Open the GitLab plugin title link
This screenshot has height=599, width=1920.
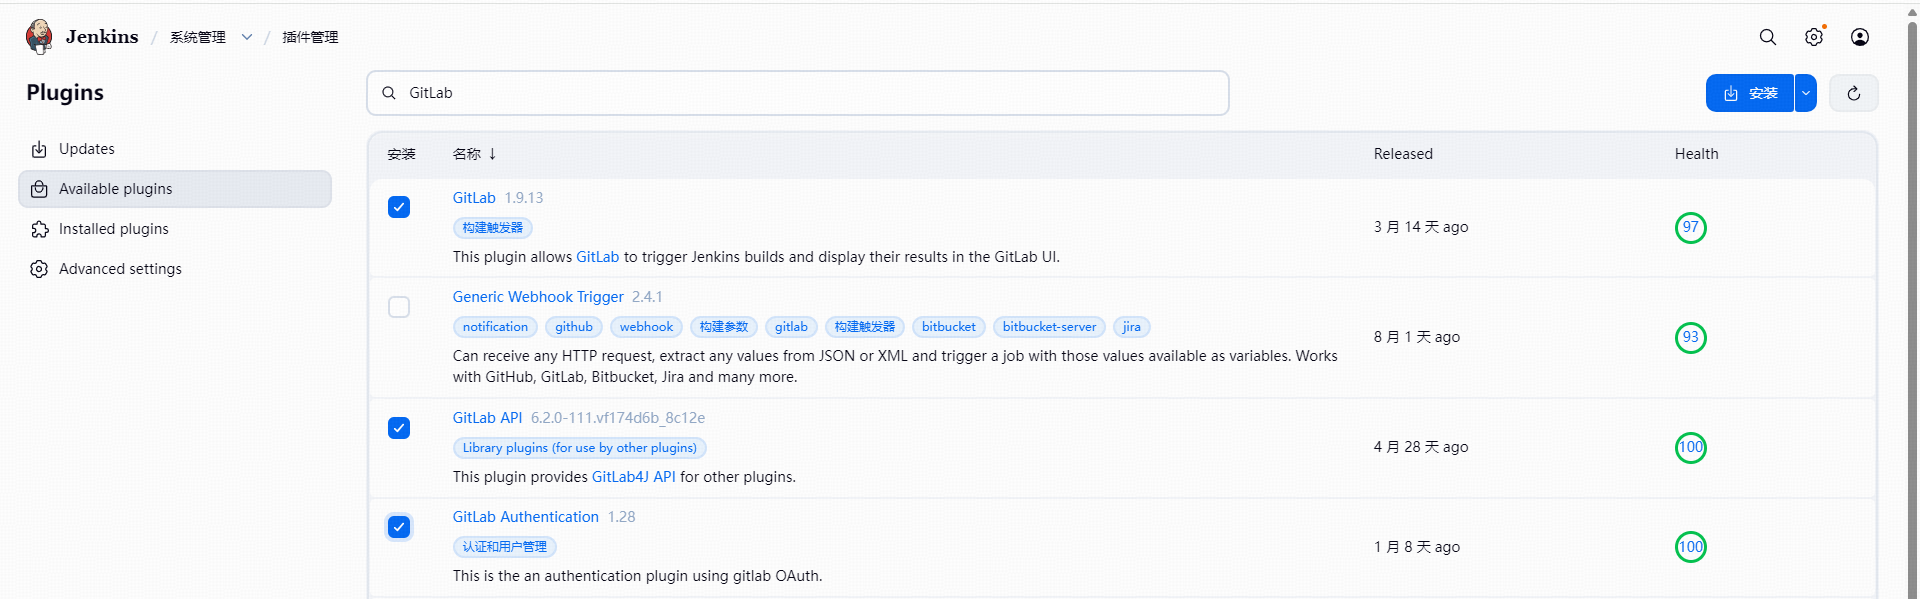474,198
